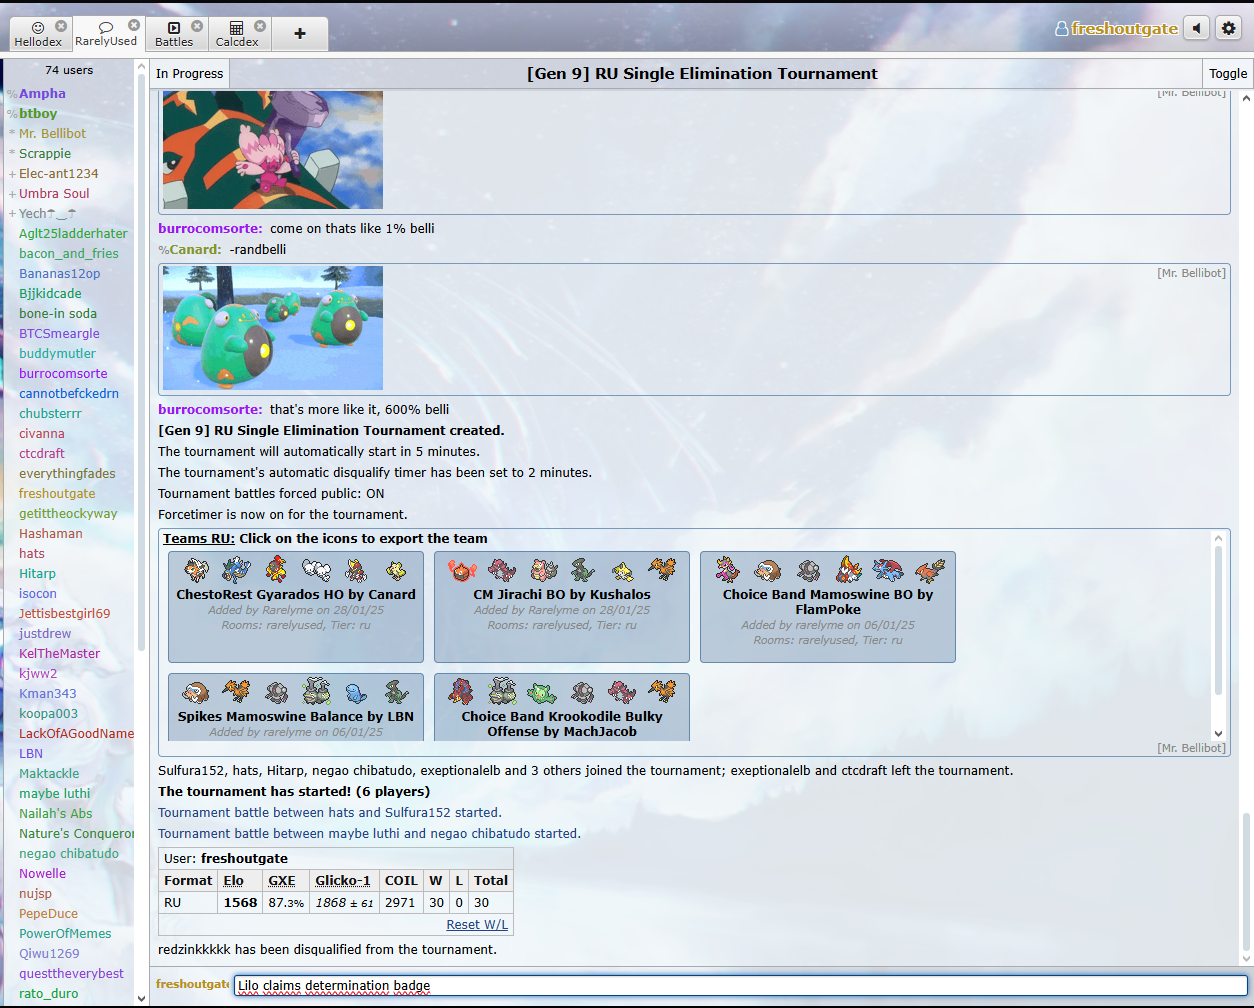Image resolution: width=1254 pixels, height=1008 pixels.
Task: Click Galarian Weezing icon in Spikes Mamoswine team
Action: tap(316, 692)
